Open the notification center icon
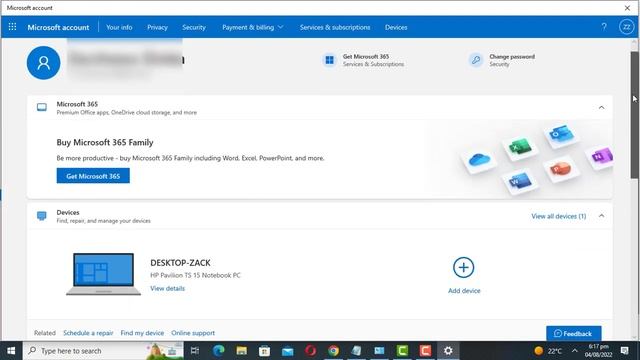 click(624, 351)
